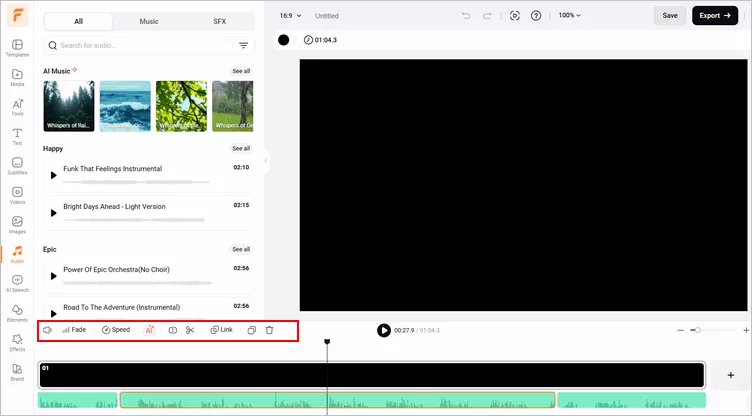Click the timeline zoom slider handle

[698, 330]
